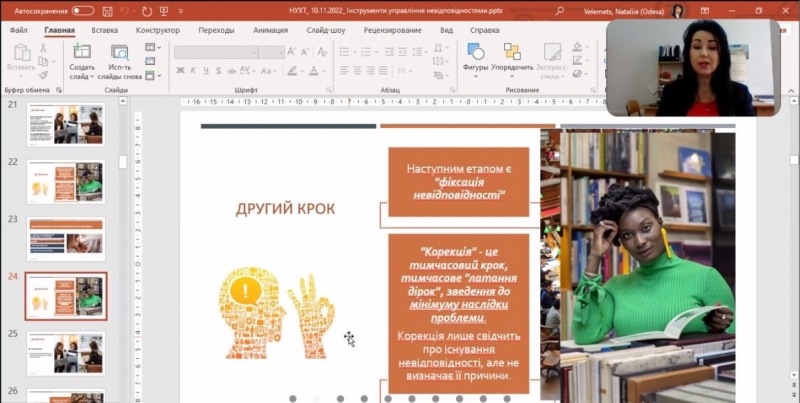Activate the Format Painter brush icon
Viewport: 800px width, 403px height.
pos(43,75)
